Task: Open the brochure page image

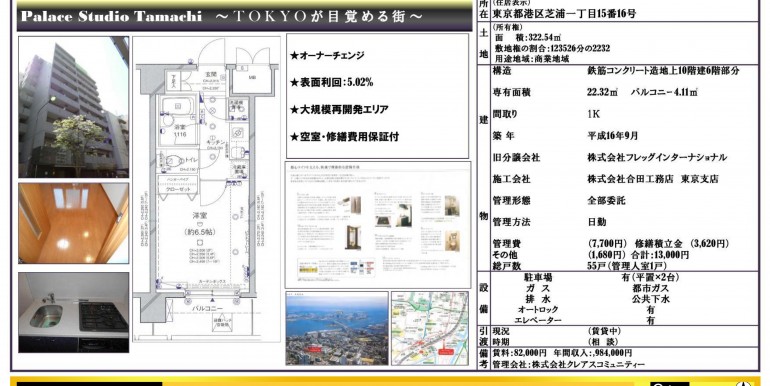Action: pyautogui.click(x=378, y=225)
